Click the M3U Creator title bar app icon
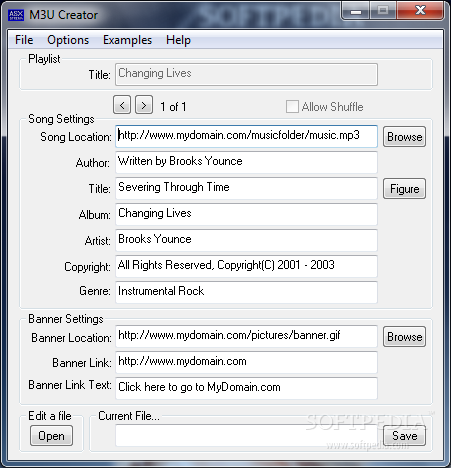The image size is (451, 468). click(x=16, y=15)
